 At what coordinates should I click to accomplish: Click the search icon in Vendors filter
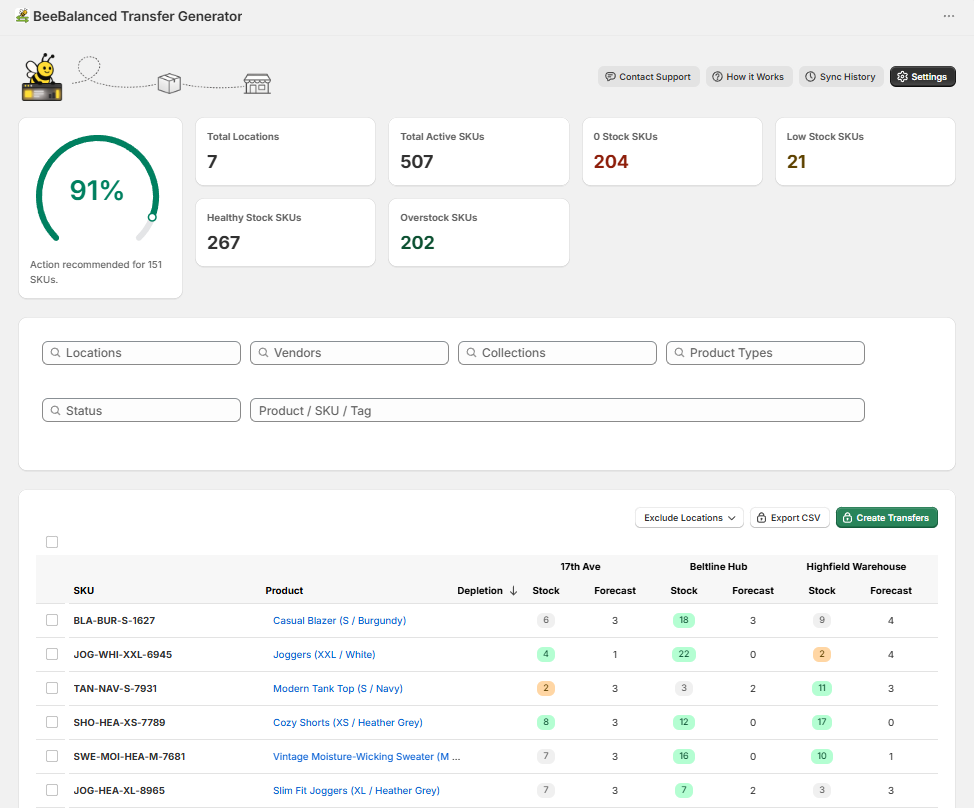(263, 353)
